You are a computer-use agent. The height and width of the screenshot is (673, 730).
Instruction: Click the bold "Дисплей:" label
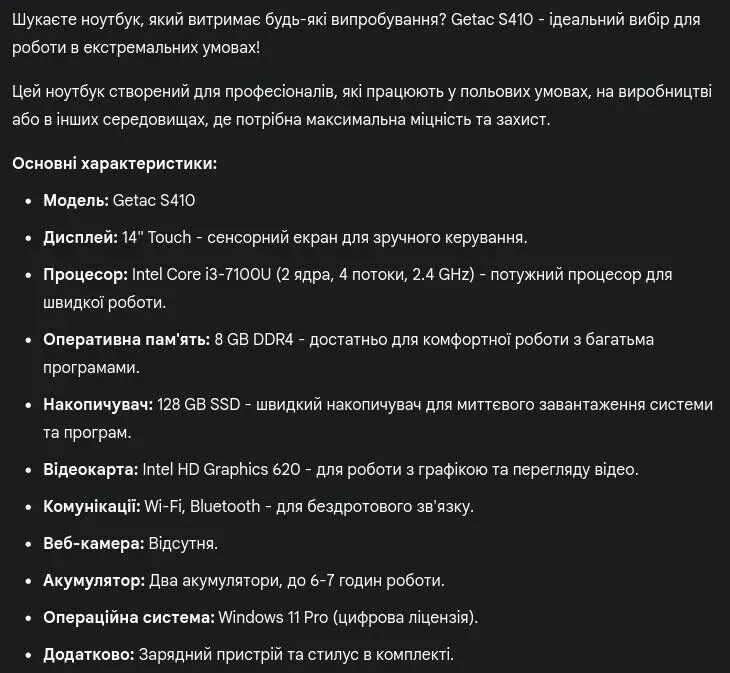pos(80,237)
